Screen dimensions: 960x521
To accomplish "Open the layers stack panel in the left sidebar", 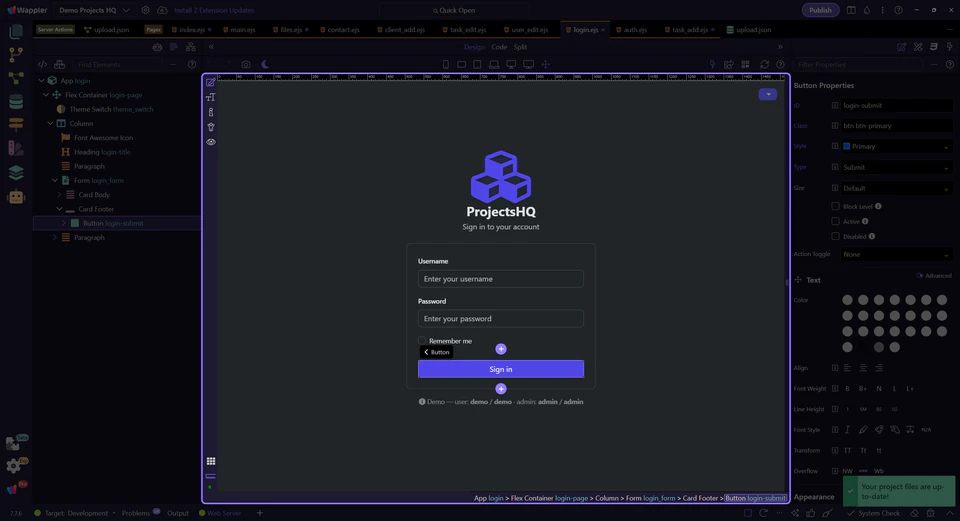I will pyautogui.click(x=16, y=173).
